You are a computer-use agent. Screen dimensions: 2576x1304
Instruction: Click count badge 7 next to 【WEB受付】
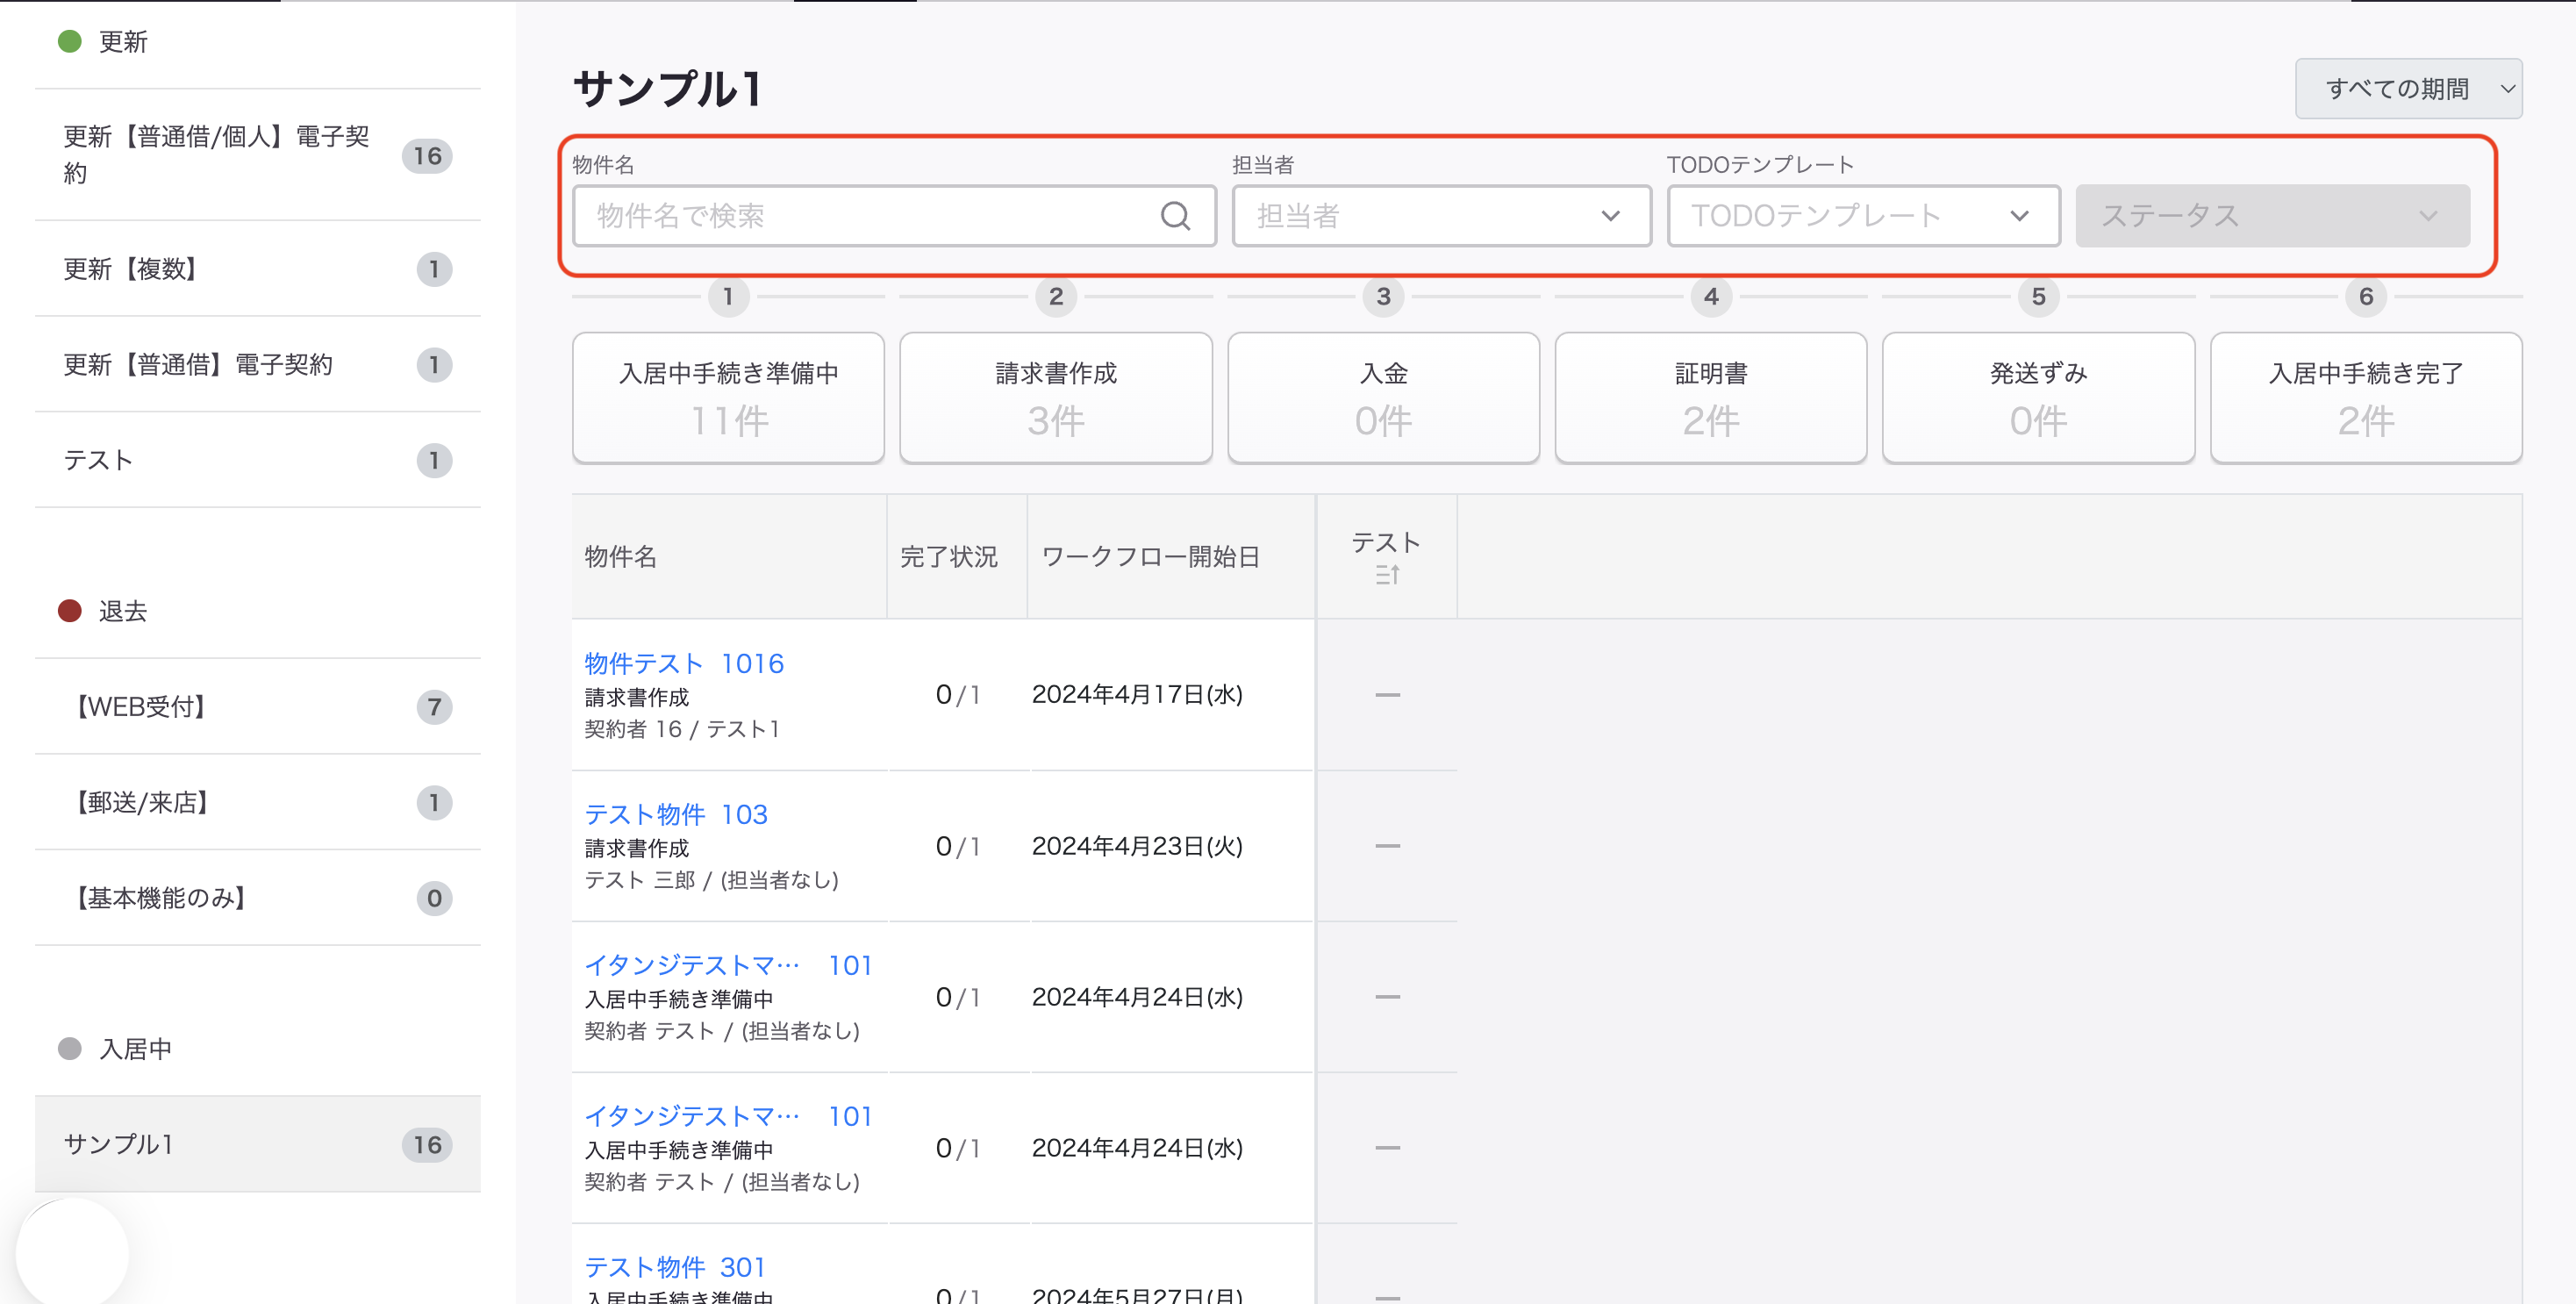pos(434,707)
